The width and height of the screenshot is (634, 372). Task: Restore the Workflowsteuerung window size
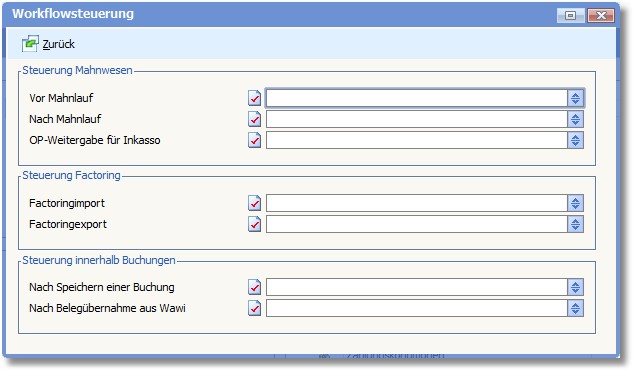point(571,15)
